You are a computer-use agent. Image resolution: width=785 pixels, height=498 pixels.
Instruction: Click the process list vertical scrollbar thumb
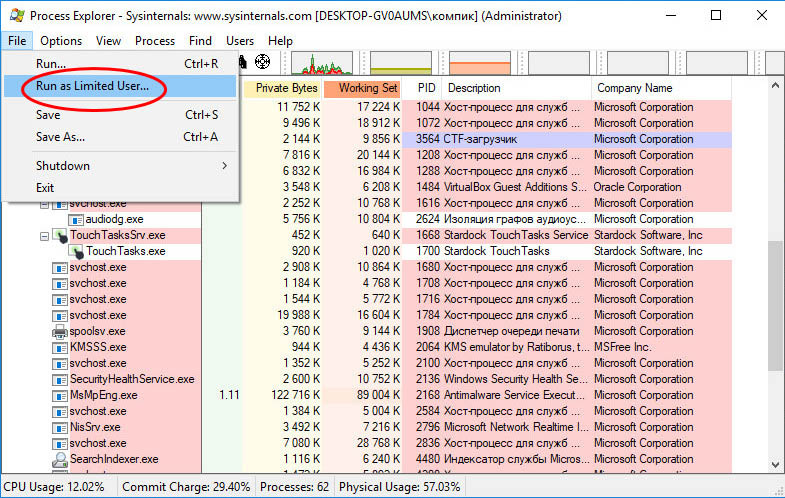pyautogui.click(x=775, y=306)
